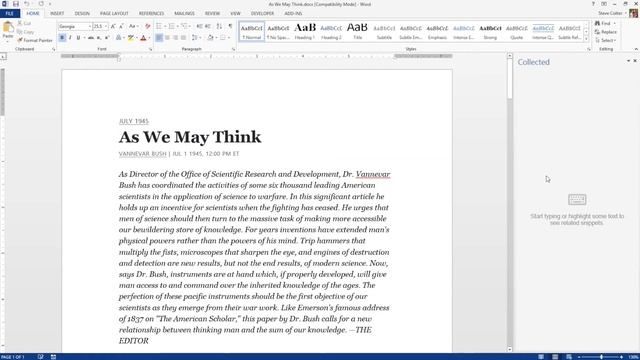Click Find in Editing group

pyautogui.click(x=604, y=23)
